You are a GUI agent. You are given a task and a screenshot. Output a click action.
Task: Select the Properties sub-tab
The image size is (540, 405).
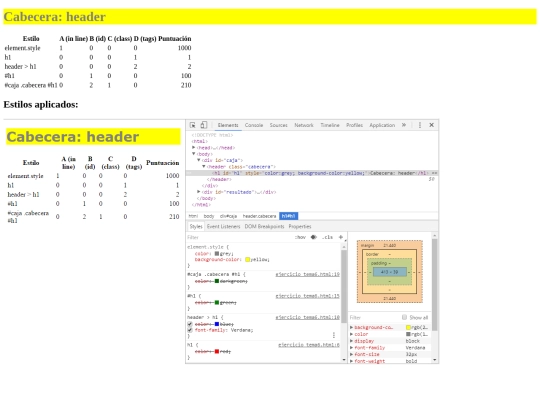[x=300, y=226]
